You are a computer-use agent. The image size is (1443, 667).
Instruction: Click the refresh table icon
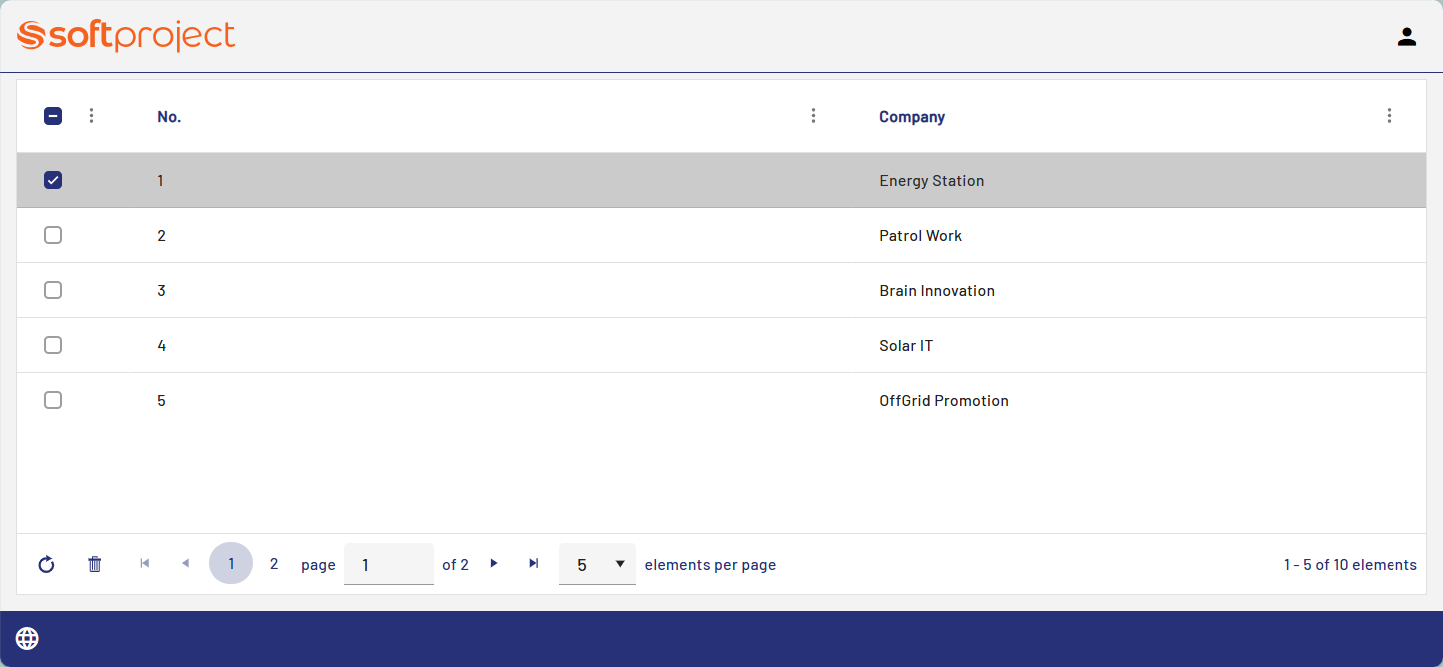pos(46,565)
